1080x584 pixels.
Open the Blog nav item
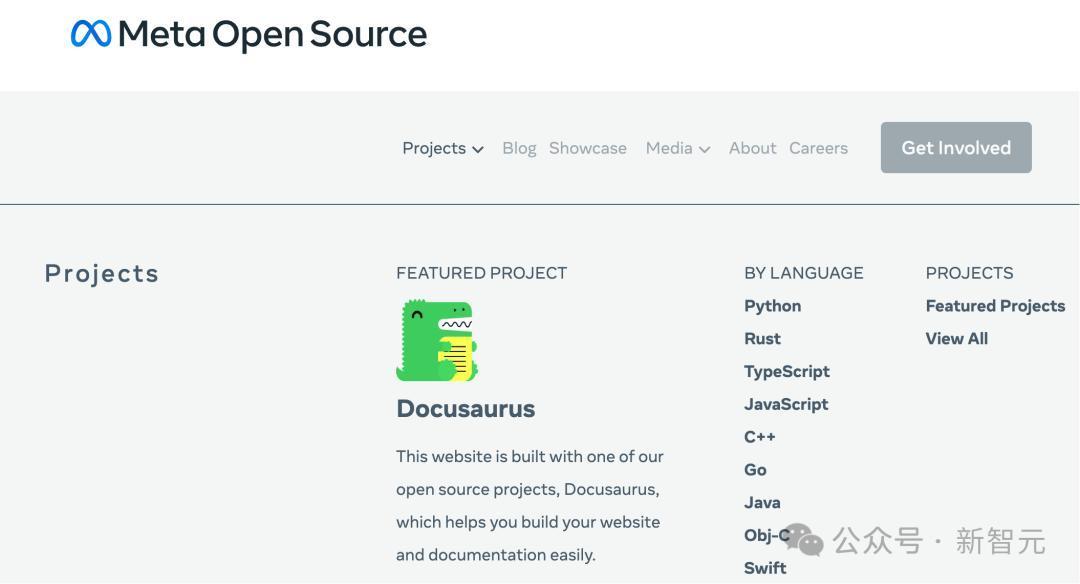tap(519, 148)
